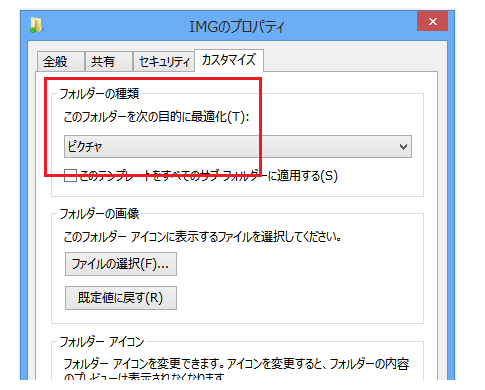
Task: Switch to the 全般 tab
Action: (60, 62)
